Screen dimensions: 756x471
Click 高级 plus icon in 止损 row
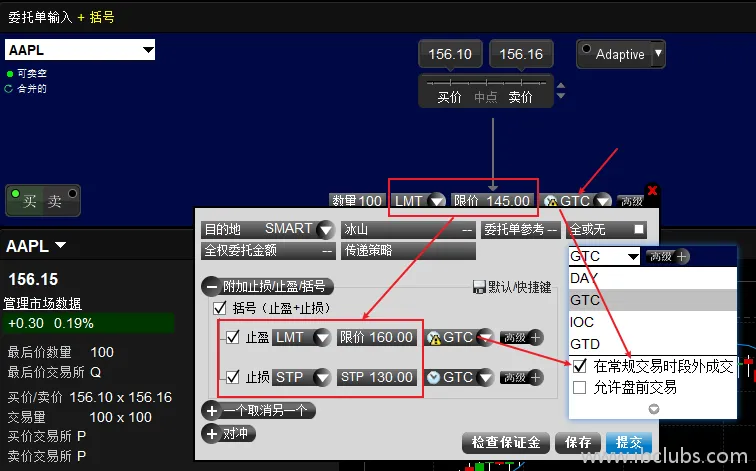(535, 377)
